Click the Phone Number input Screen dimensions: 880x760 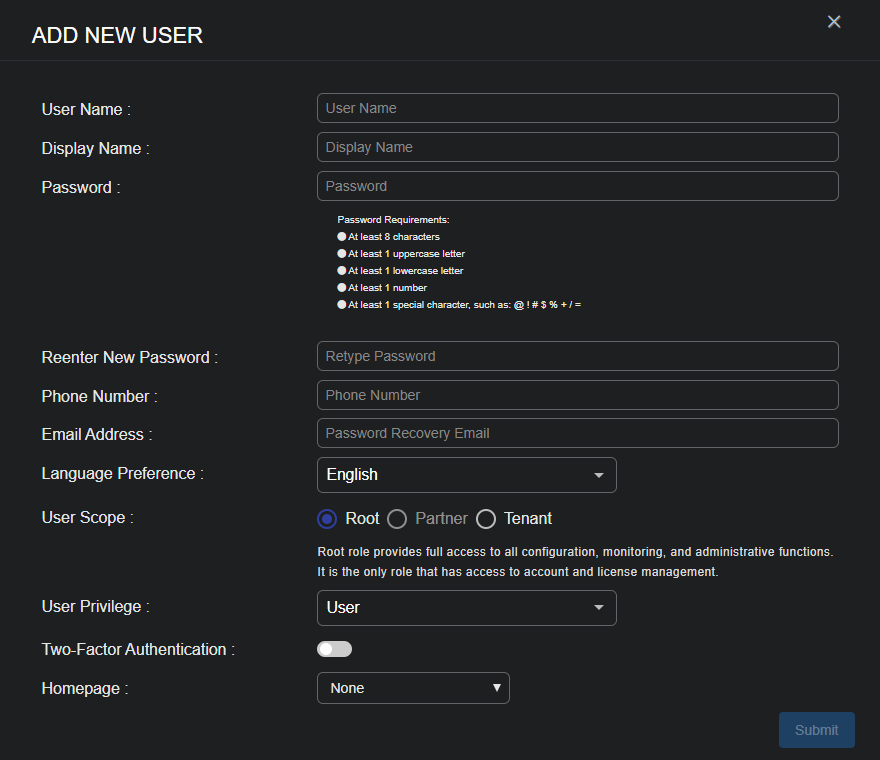[577, 395]
